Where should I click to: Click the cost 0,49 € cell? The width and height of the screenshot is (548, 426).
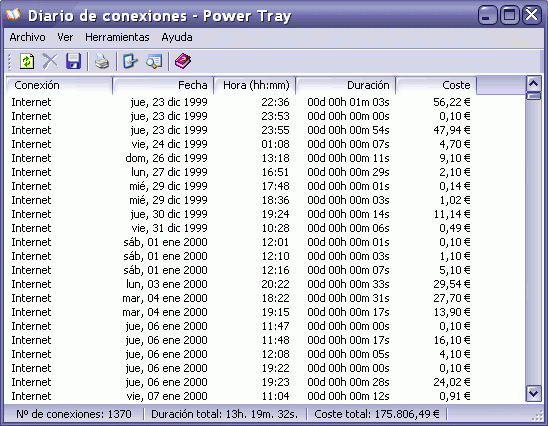(455, 228)
